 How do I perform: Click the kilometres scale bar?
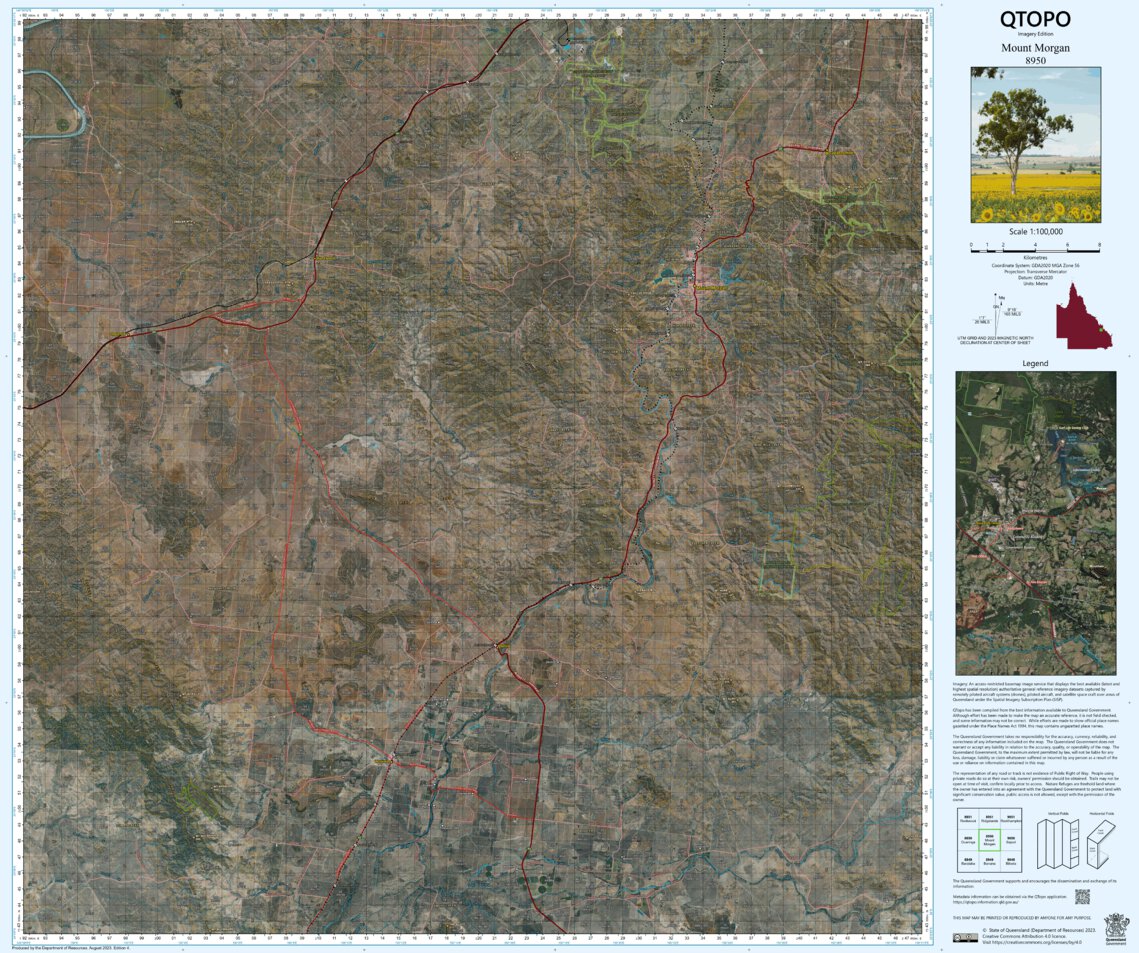(1035, 251)
